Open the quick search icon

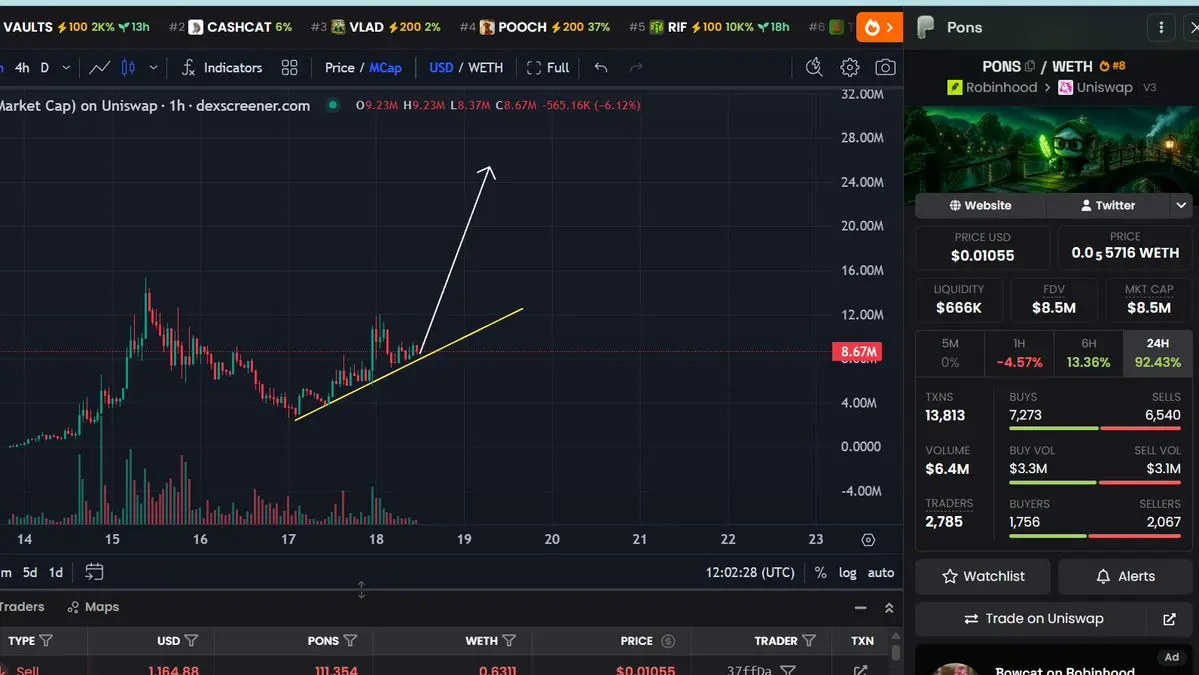(x=814, y=68)
